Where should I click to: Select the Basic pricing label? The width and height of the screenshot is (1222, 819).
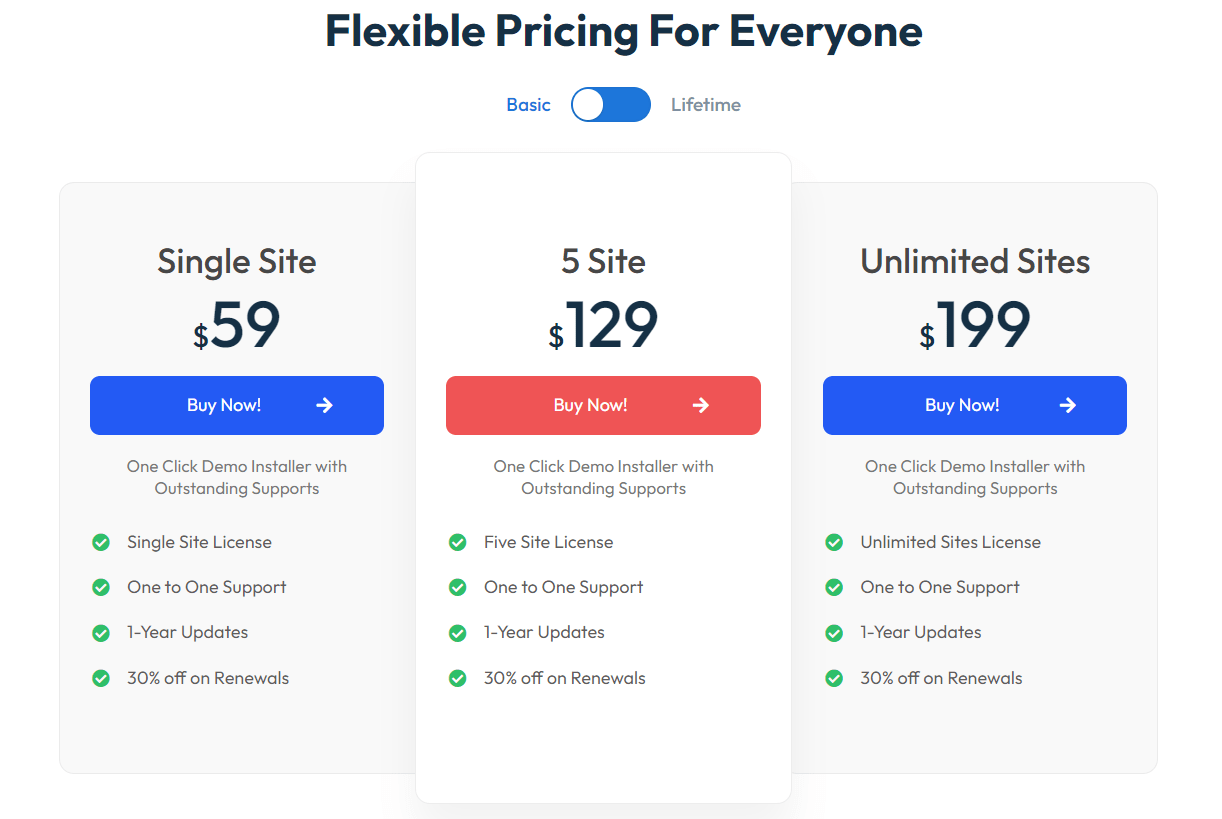click(528, 104)
